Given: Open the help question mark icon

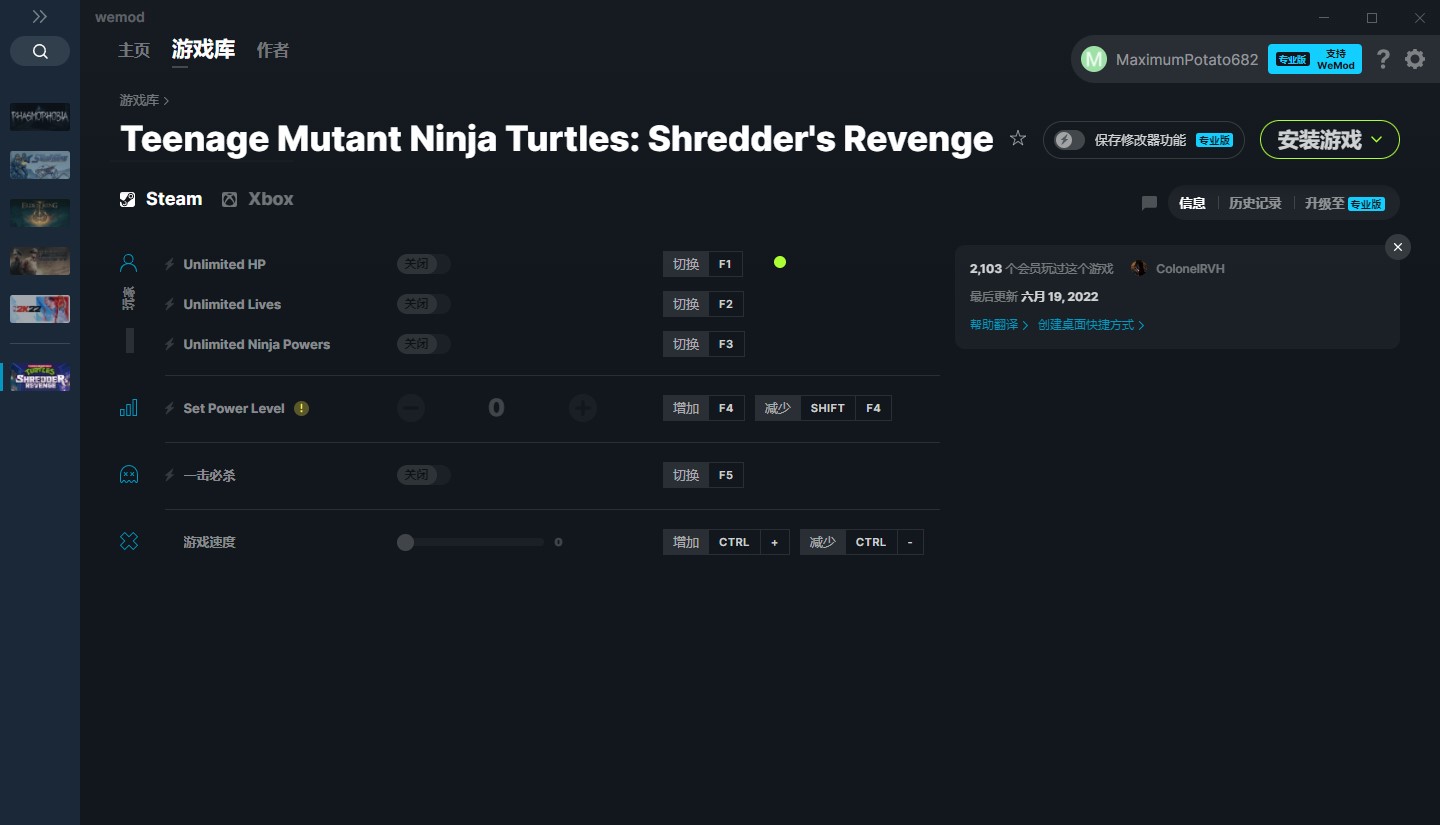Looking at the screenshot, I should click(x=1383, y=59).
